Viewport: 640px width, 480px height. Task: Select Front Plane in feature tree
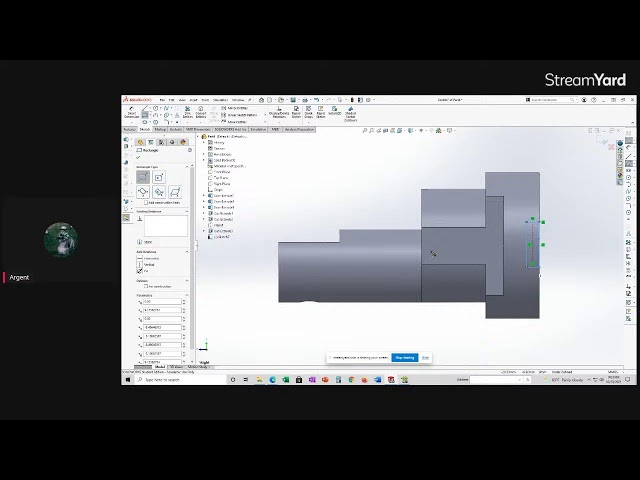(x=222, y=172)
